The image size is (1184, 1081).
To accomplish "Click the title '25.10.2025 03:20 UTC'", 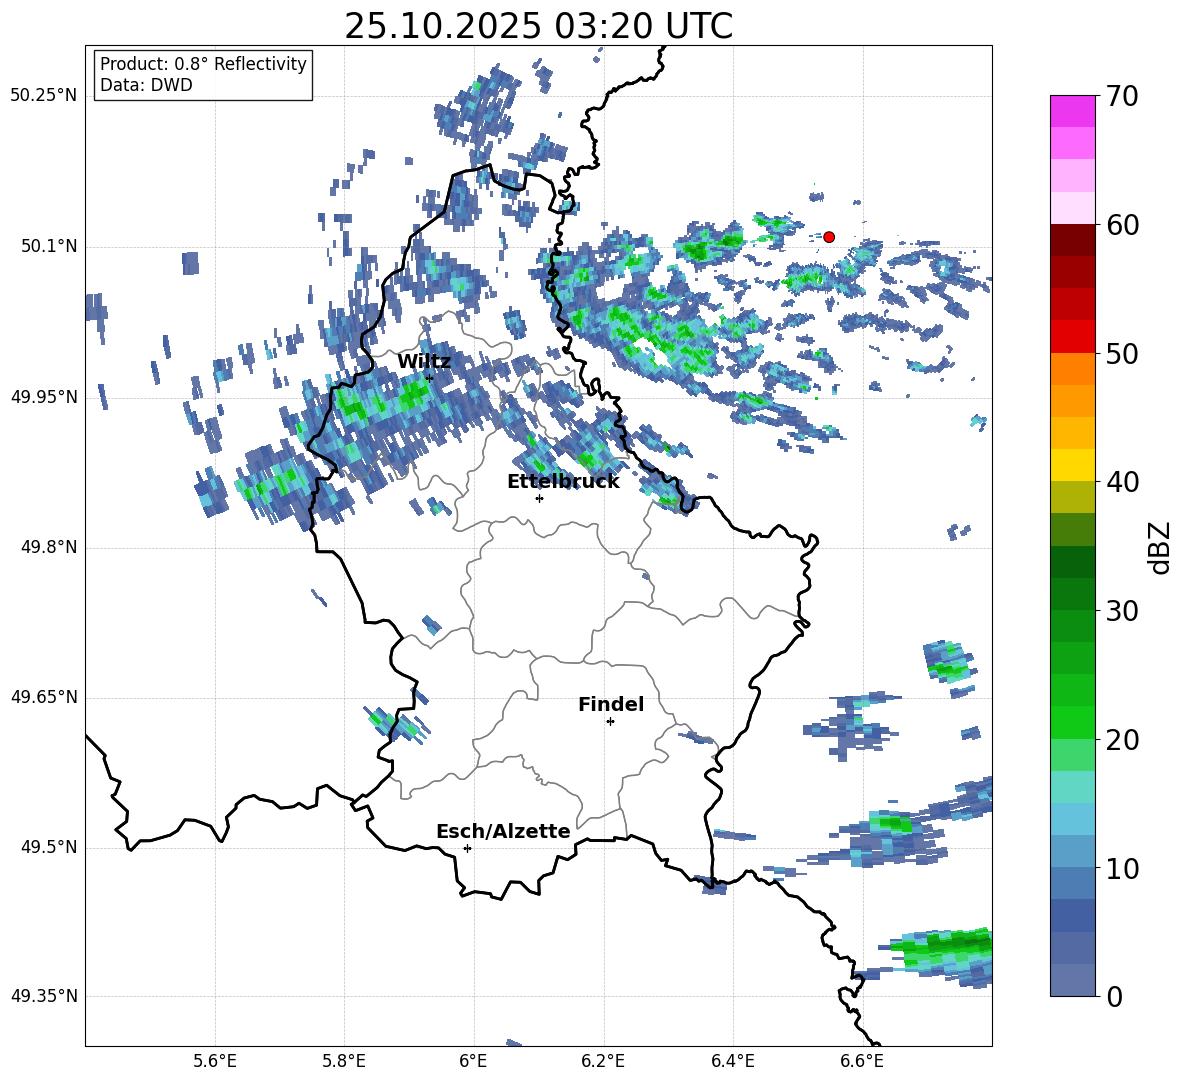I will pos(538,26).
